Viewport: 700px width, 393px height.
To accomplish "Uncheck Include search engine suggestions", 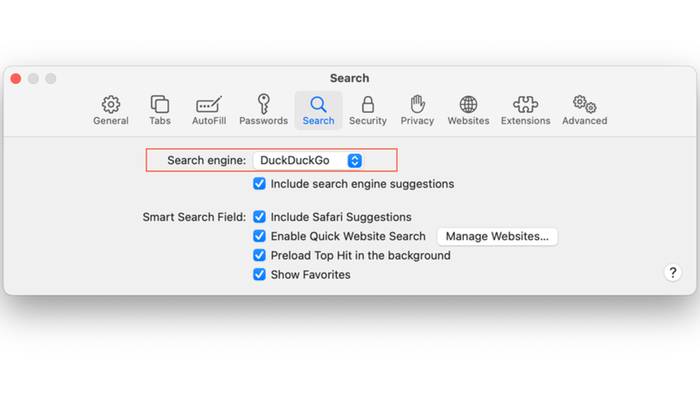I will (259, 184).
